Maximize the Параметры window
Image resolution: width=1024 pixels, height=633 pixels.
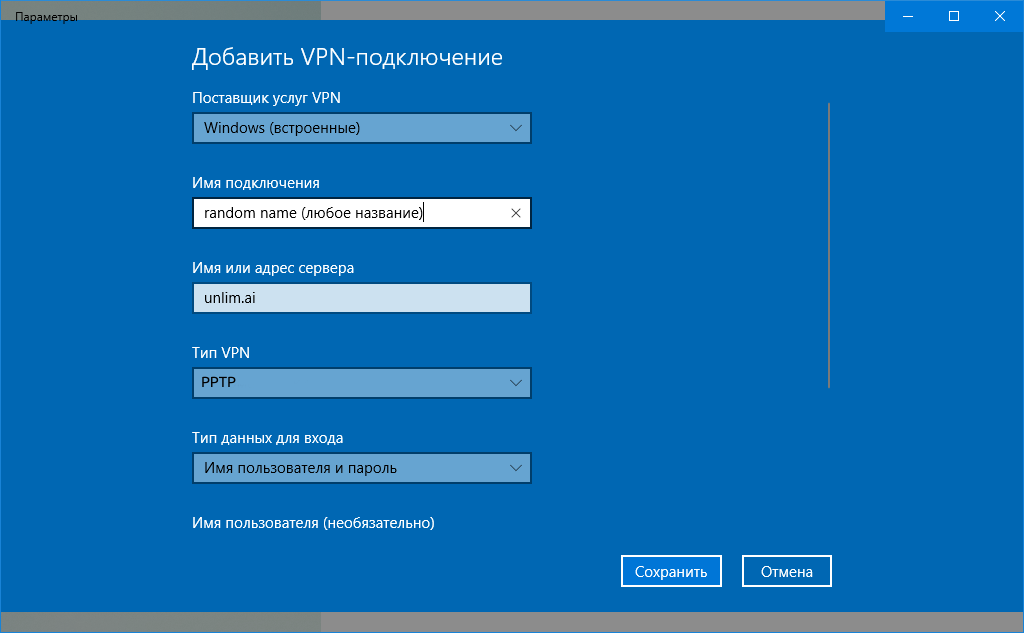(x=954, y=16)
